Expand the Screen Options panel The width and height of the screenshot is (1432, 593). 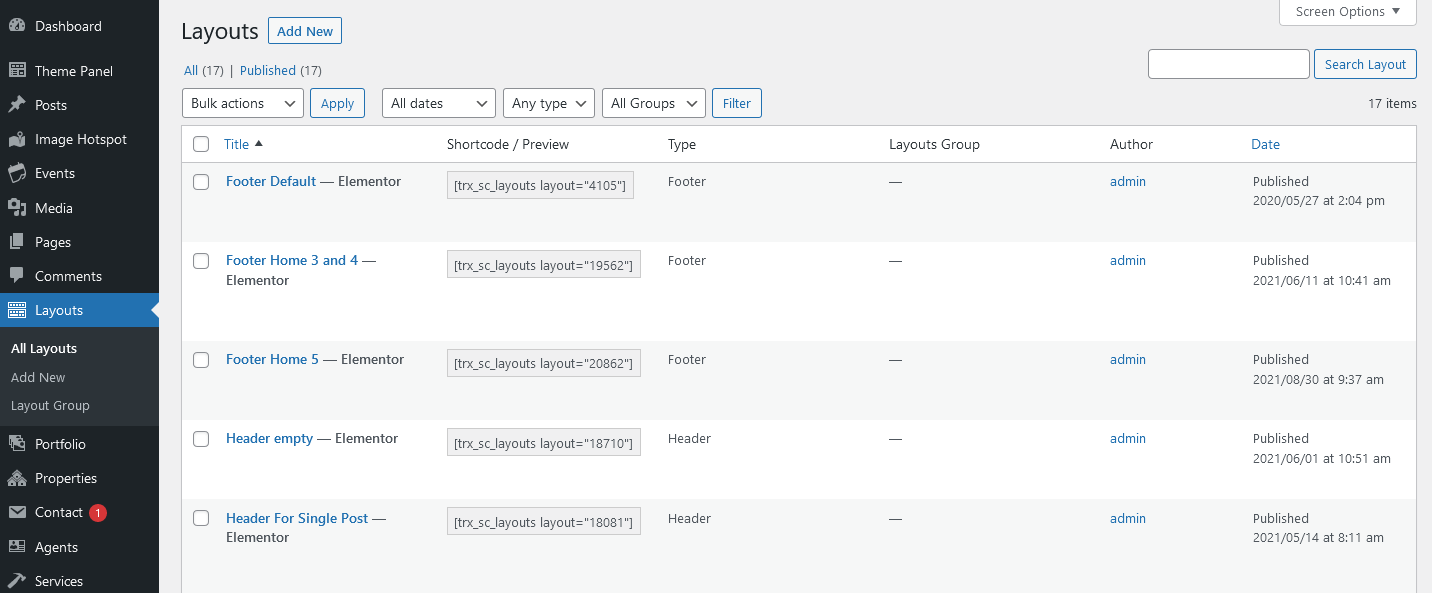point(1348,12)
